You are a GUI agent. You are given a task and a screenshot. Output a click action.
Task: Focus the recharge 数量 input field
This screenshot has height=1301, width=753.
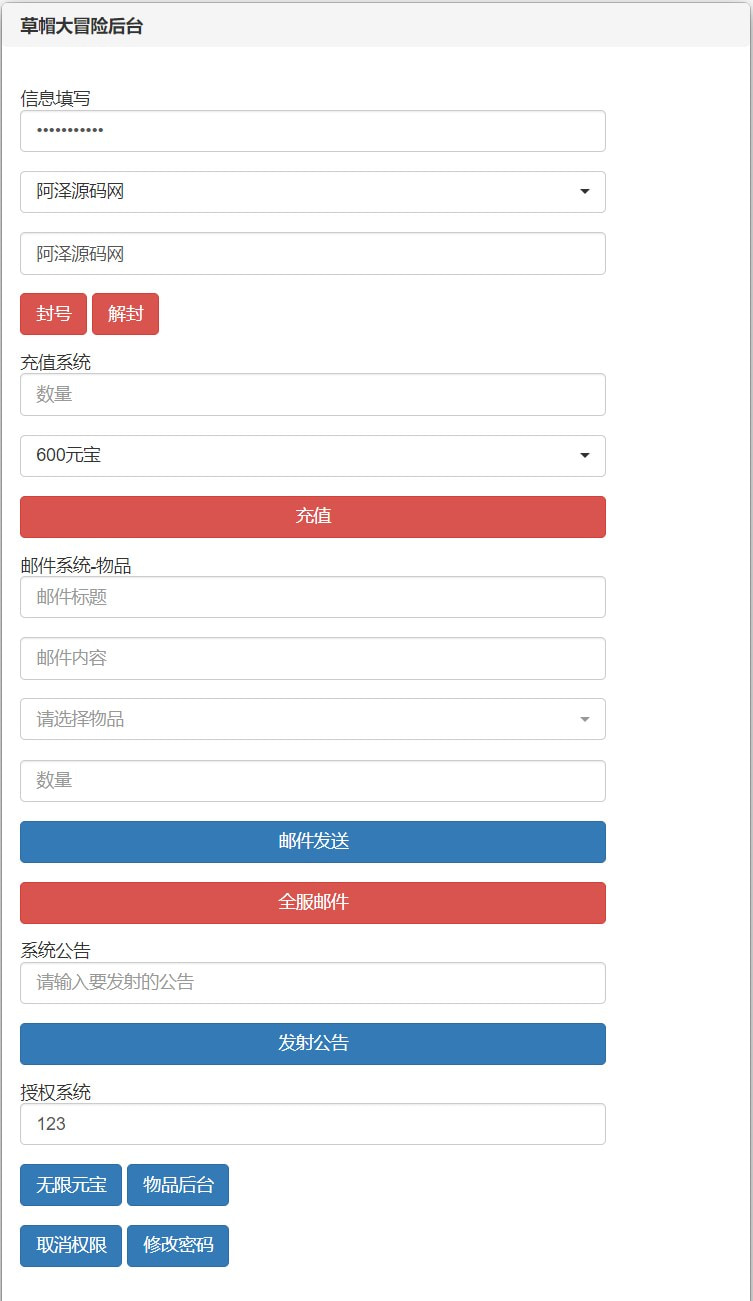312,395
